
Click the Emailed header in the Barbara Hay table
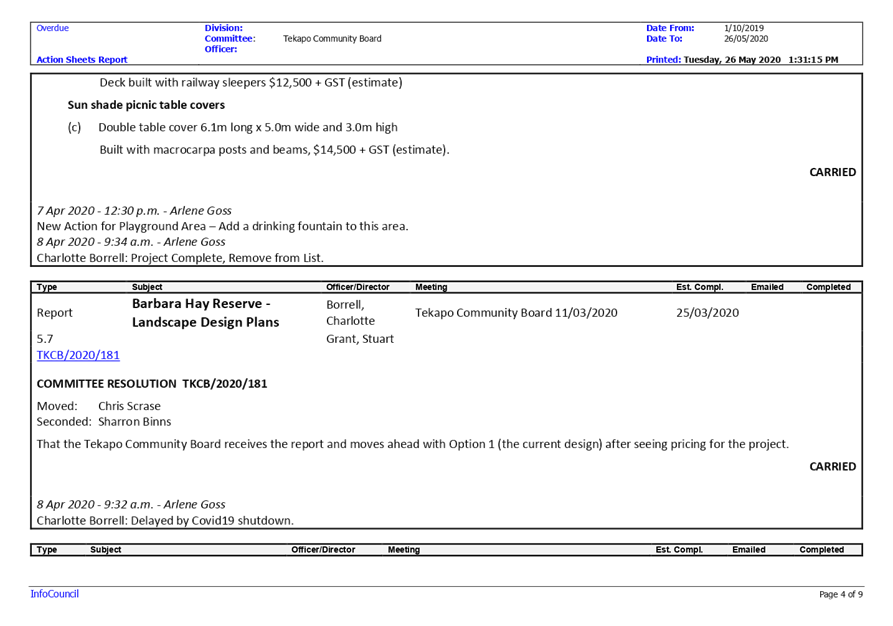pos(767,287)
